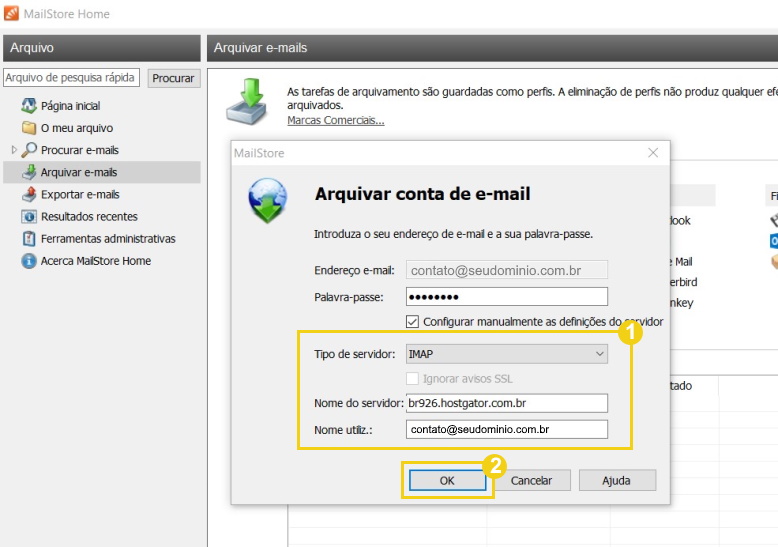The height and width of the screenshot is (547, 778).
Task: Go to Procurar e-mails
Action: [80, 150]
